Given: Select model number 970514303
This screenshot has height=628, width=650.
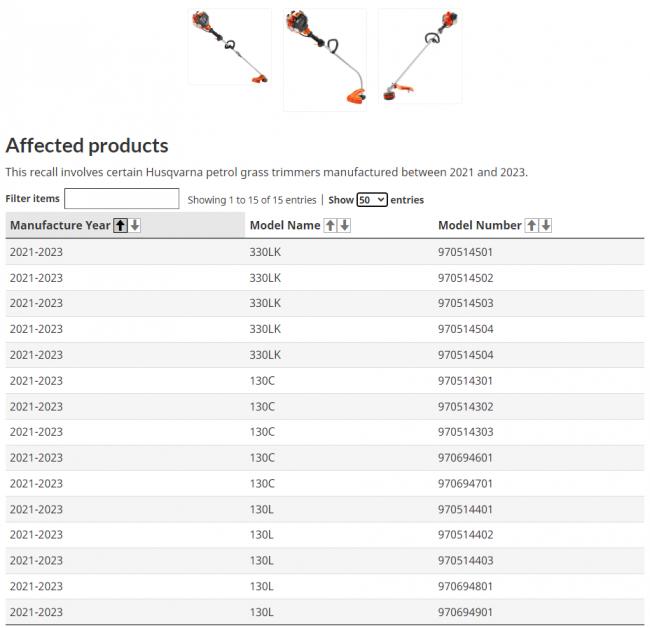Looking at the screenshot, I should point(466,432).
